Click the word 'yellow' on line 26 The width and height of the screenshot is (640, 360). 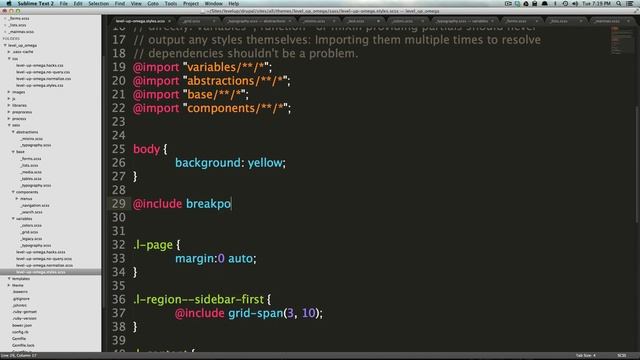point(264,163)
